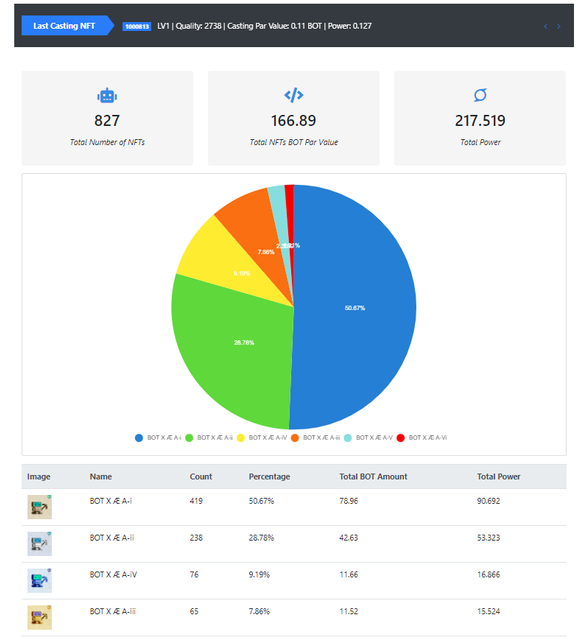
Task: Toggle BOT X Æ A-V teal legend entry
Action: (x=368, y=438)
